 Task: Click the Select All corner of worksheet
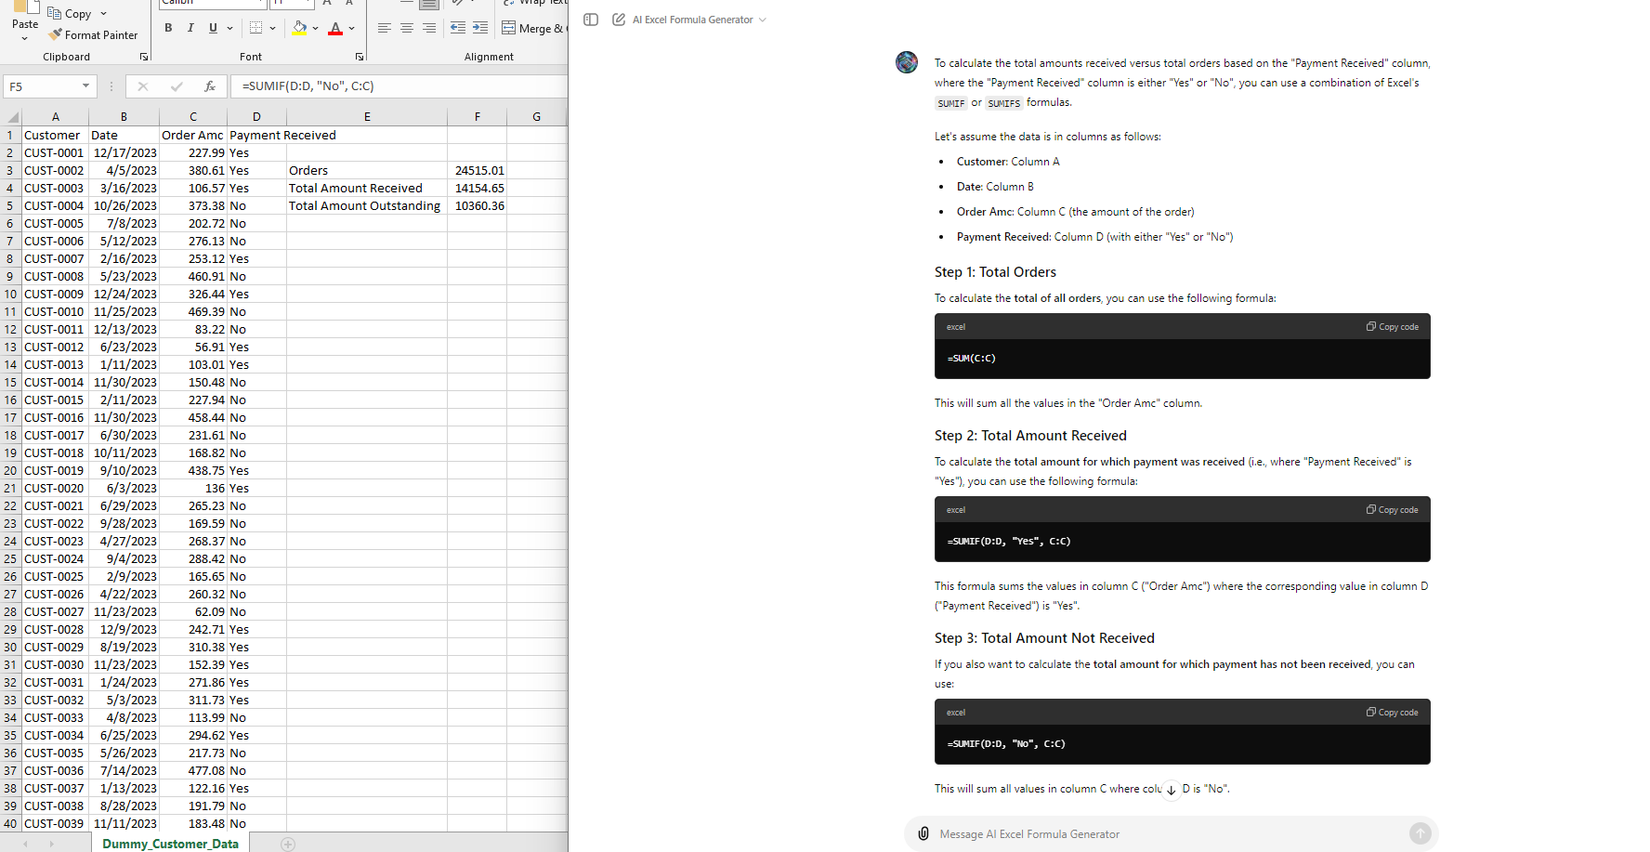pyautogui.click(x=11, y=117)
